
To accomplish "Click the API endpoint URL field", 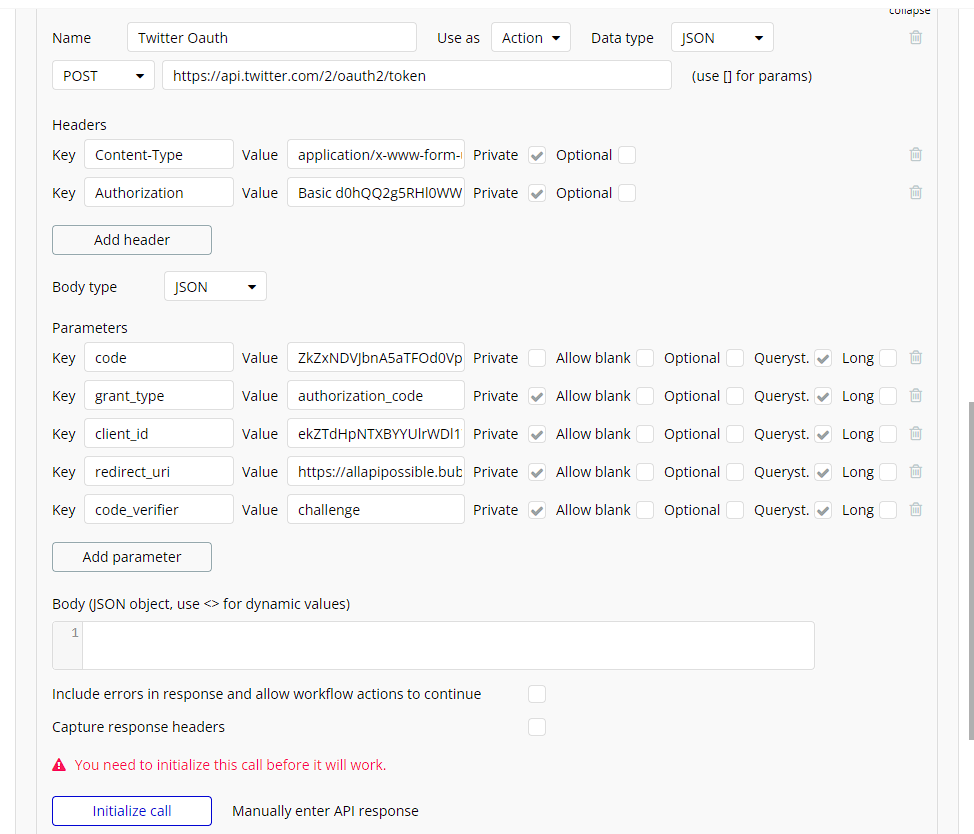I will click(416, 76).
